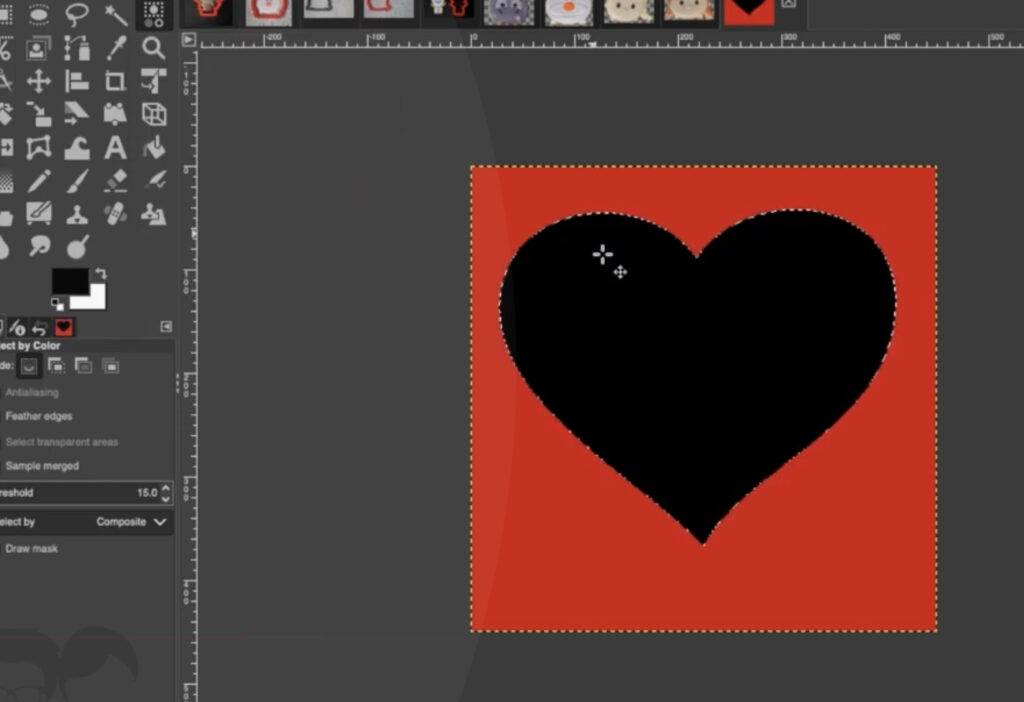Select the Paths tool
Screen dimensions: 1024x702
click(x=77, y=48)
